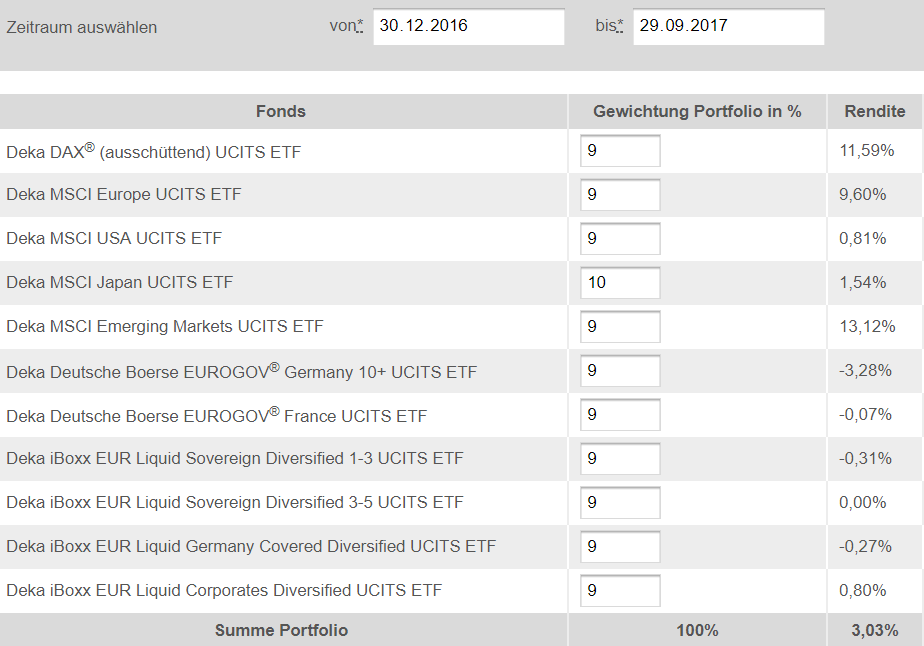Focus the Deka MSCI USA weighting input
Viewport: 924px width, 646px height.
coord(620,239)
